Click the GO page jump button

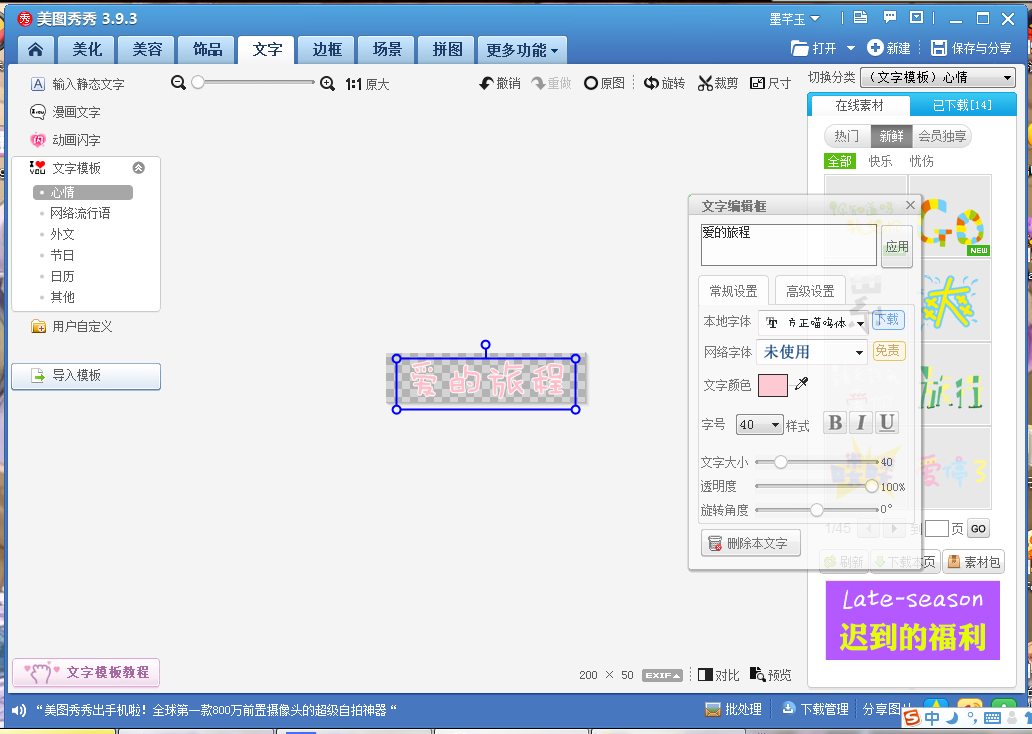pyautogui.click(x=978, y=529)
